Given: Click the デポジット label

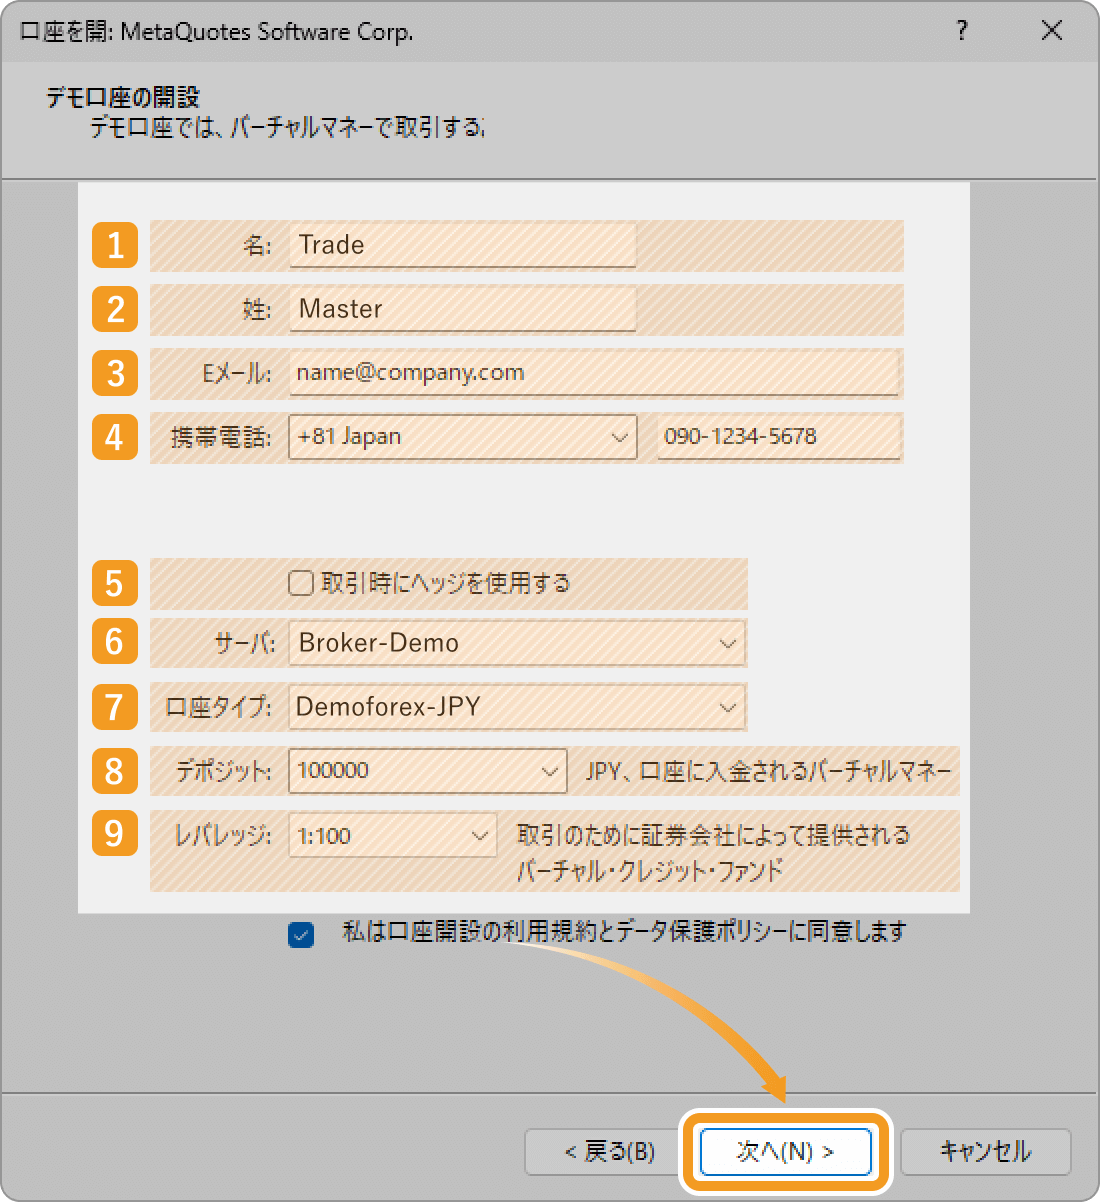Looking at the screenshot, I should pos(223,771).
